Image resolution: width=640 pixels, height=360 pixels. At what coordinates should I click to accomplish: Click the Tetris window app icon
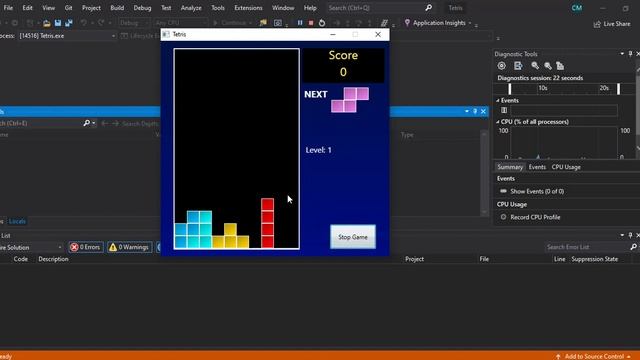pyautogui.click(x=166, y=34)
